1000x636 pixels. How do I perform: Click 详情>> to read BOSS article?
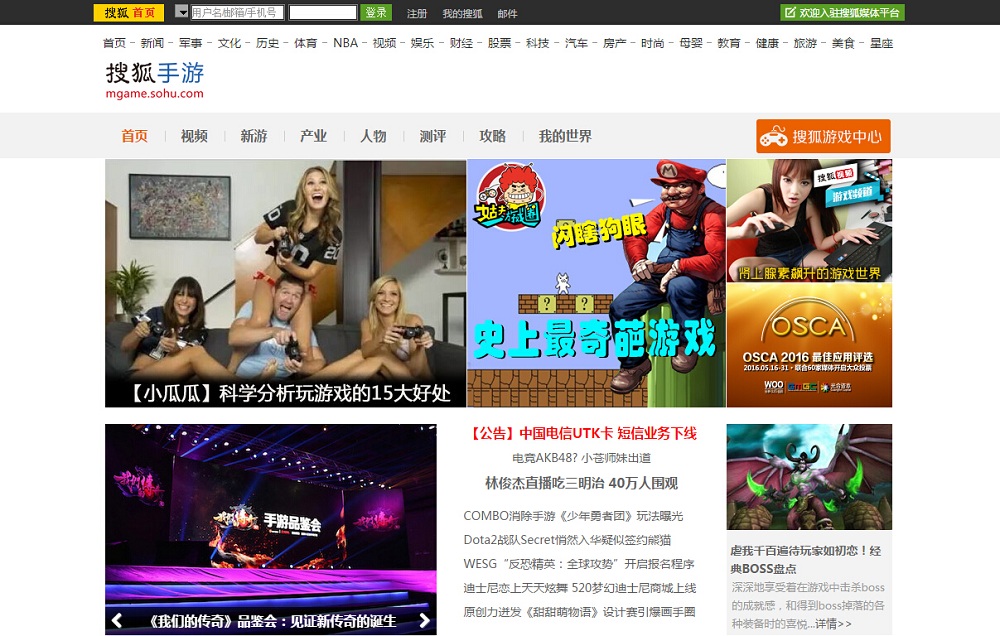(x=833, y=623)
